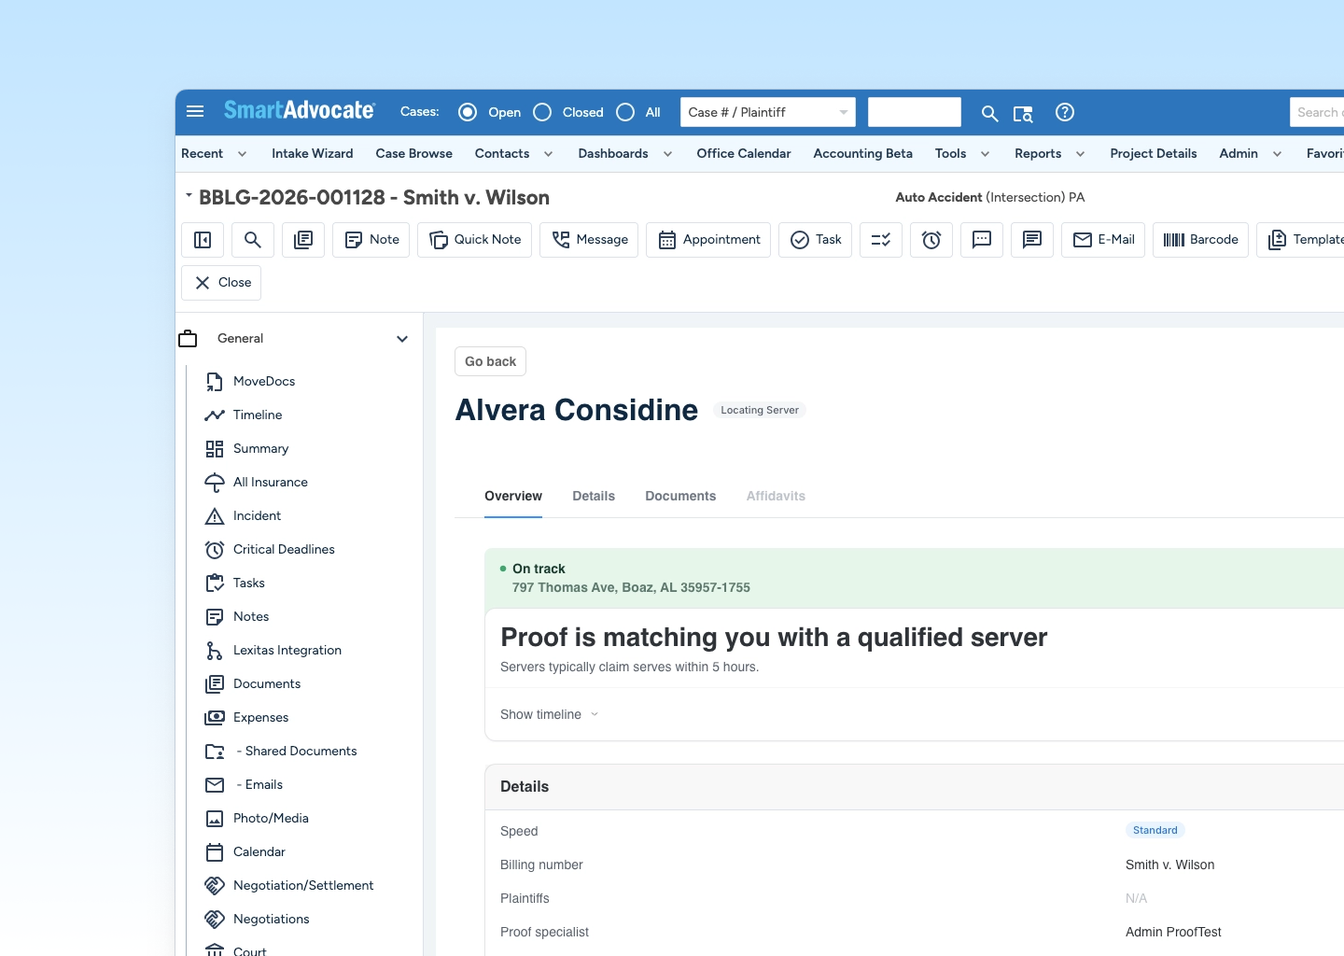Click the alarm clock reminder toolbar icon
Image resolution: width=1344 pixels, height=956 pixels.
pos(931,240)
